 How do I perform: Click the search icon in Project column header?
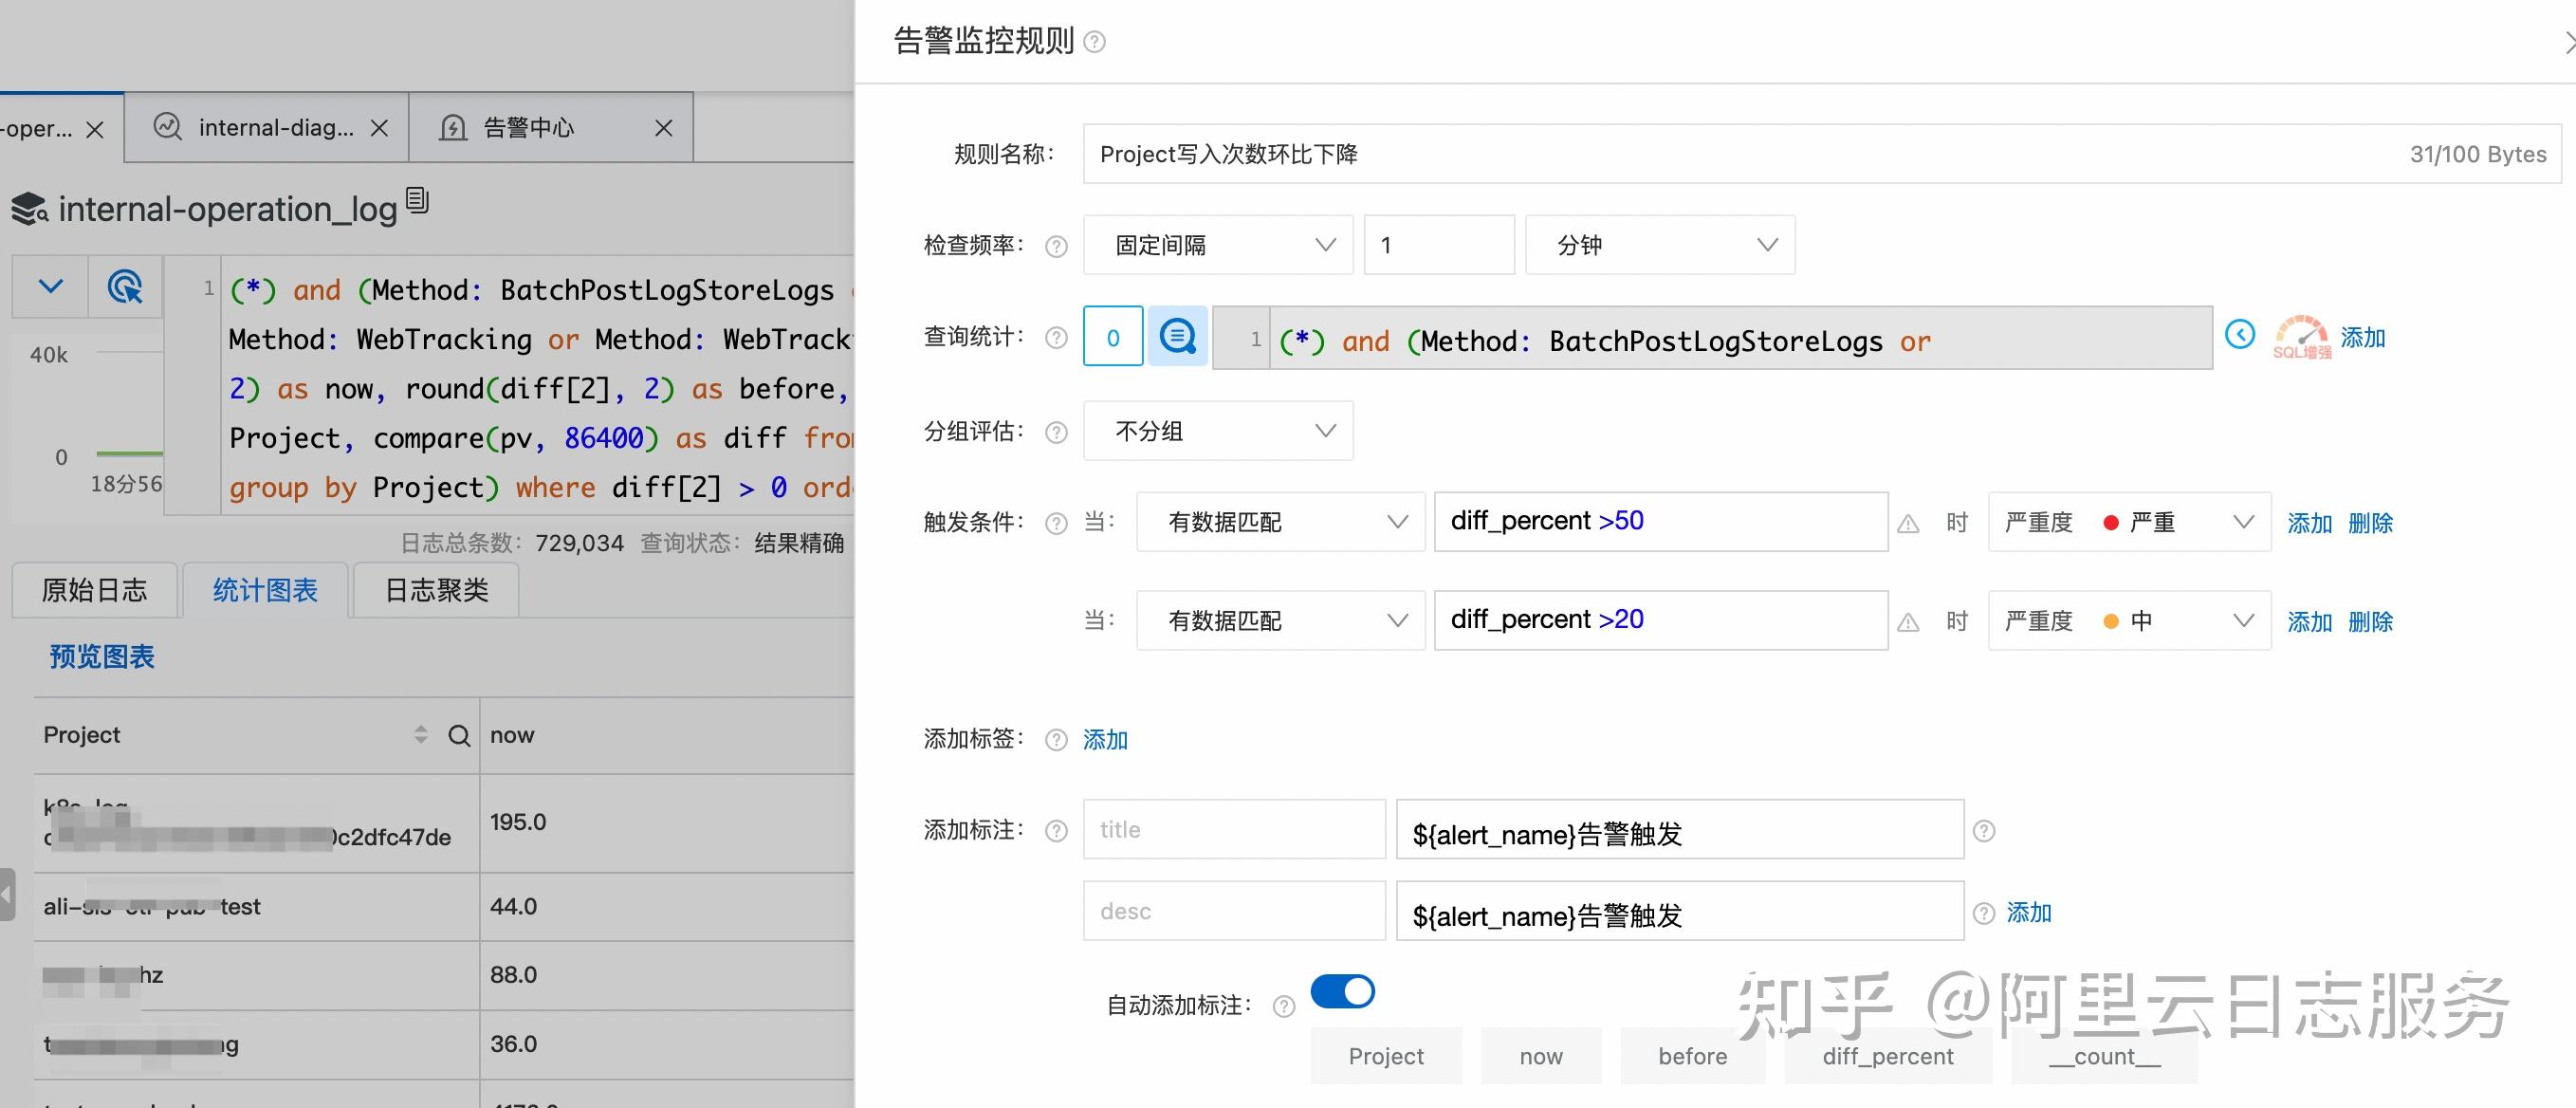point(459,735)
